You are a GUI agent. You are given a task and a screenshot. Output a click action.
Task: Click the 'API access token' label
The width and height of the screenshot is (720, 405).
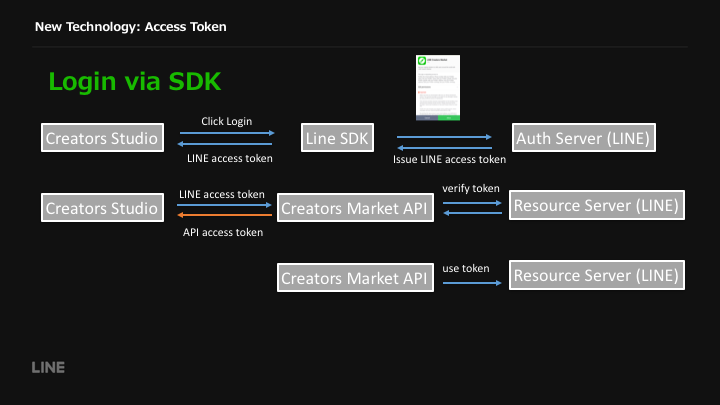coord(223,232)
